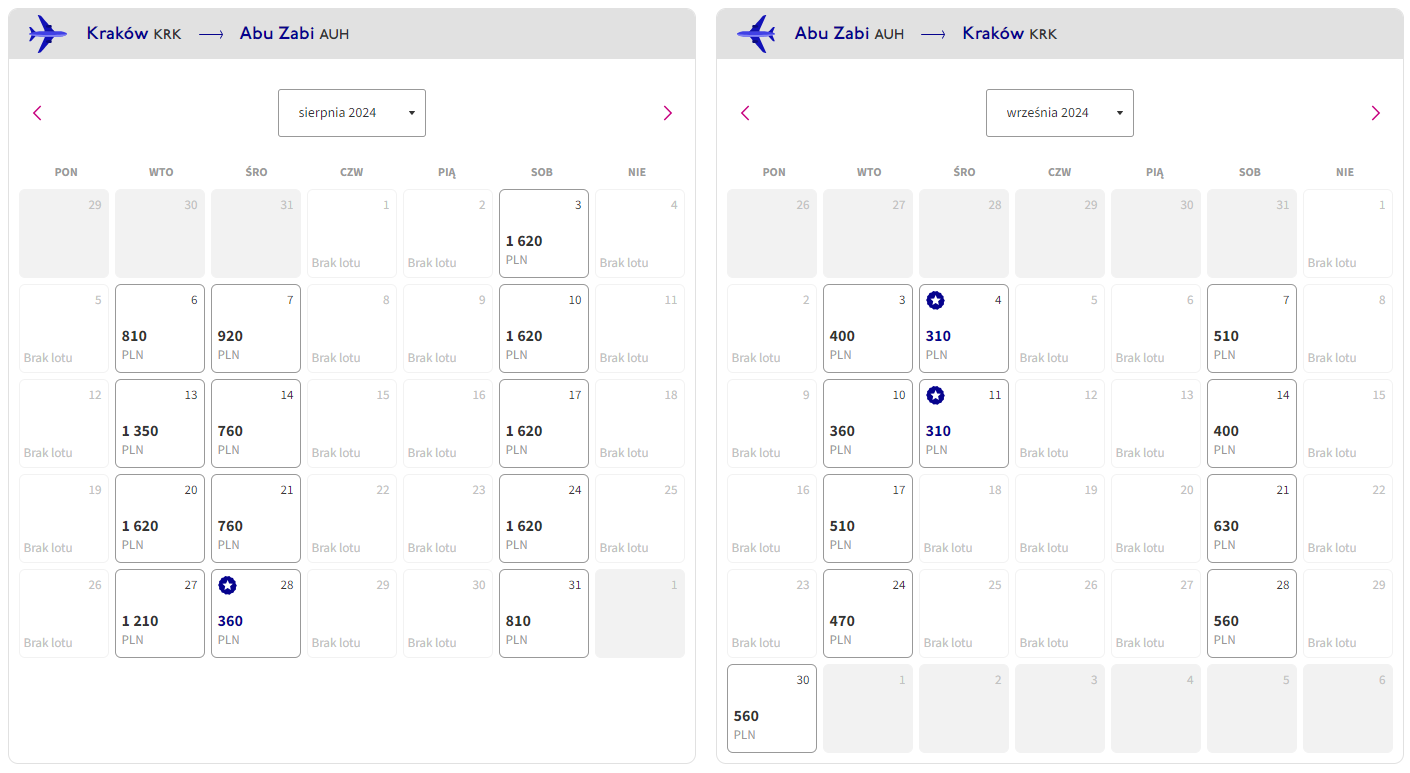Open the września 2024 month dropdown
Viewport: 1410px width, 773px height.
(x=1060, y=113)
